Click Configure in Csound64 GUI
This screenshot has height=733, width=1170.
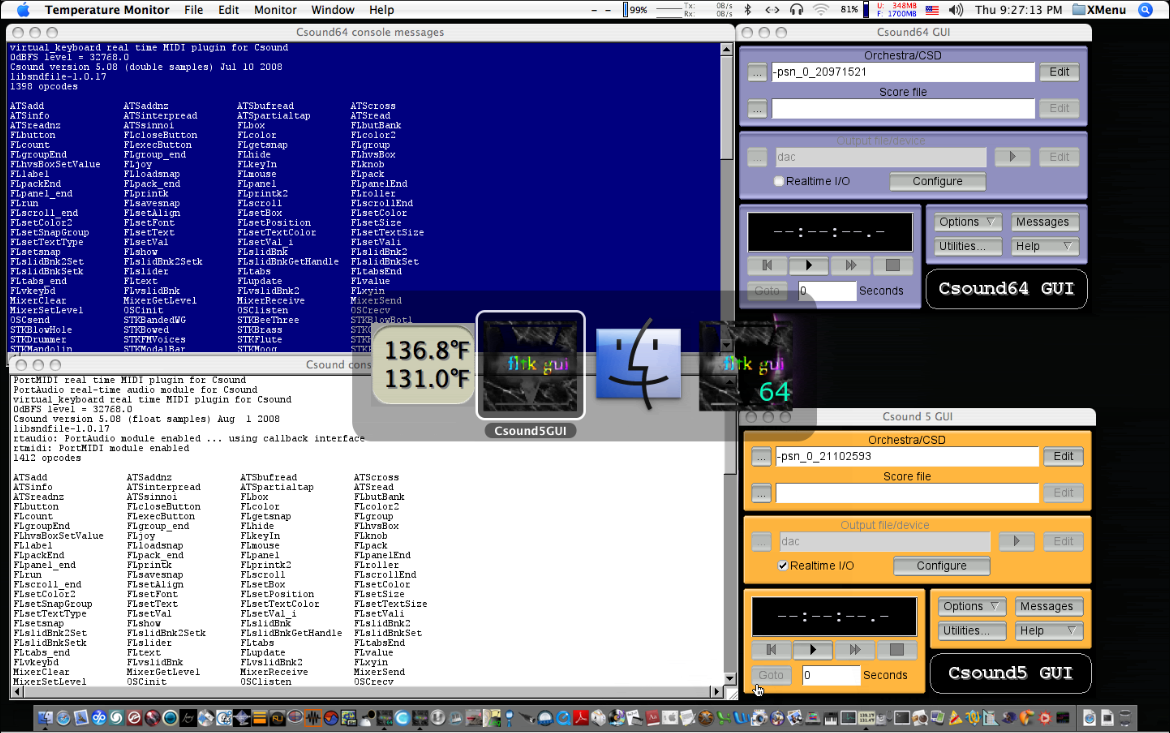click(x=937, y=181)
